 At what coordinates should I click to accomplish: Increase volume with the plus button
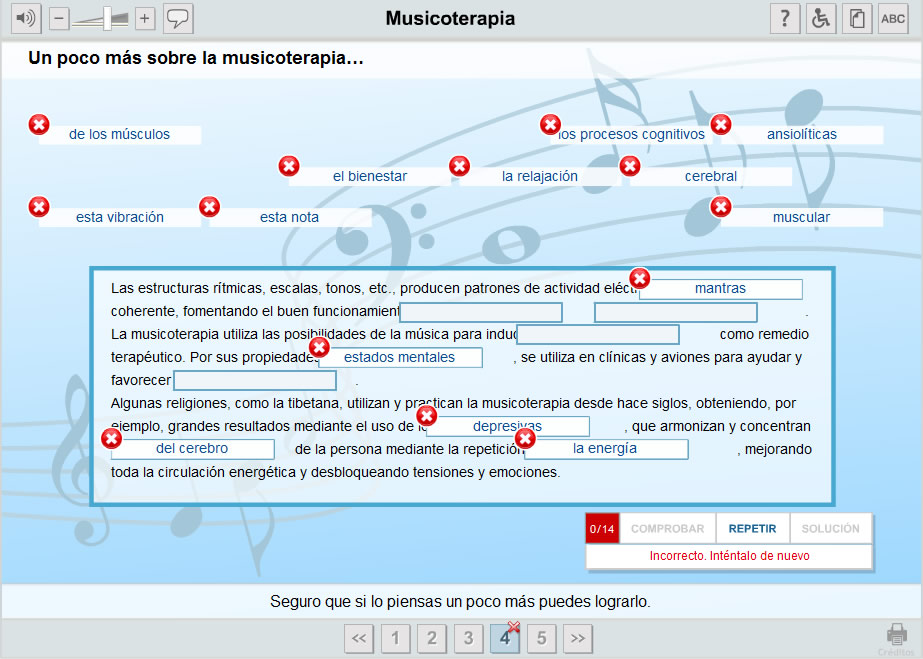click(x=145, y=19)
